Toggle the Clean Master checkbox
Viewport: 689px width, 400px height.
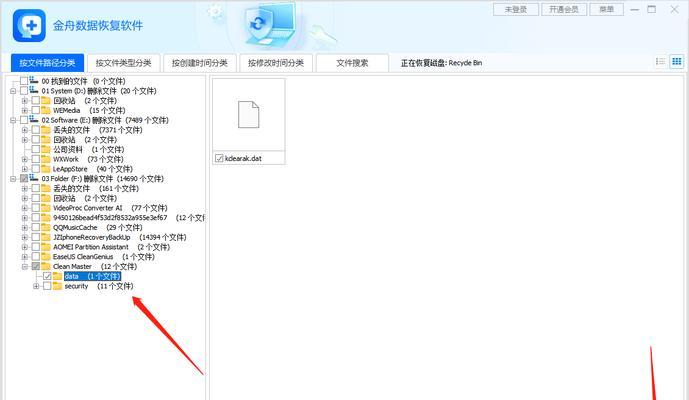[36, 266]
